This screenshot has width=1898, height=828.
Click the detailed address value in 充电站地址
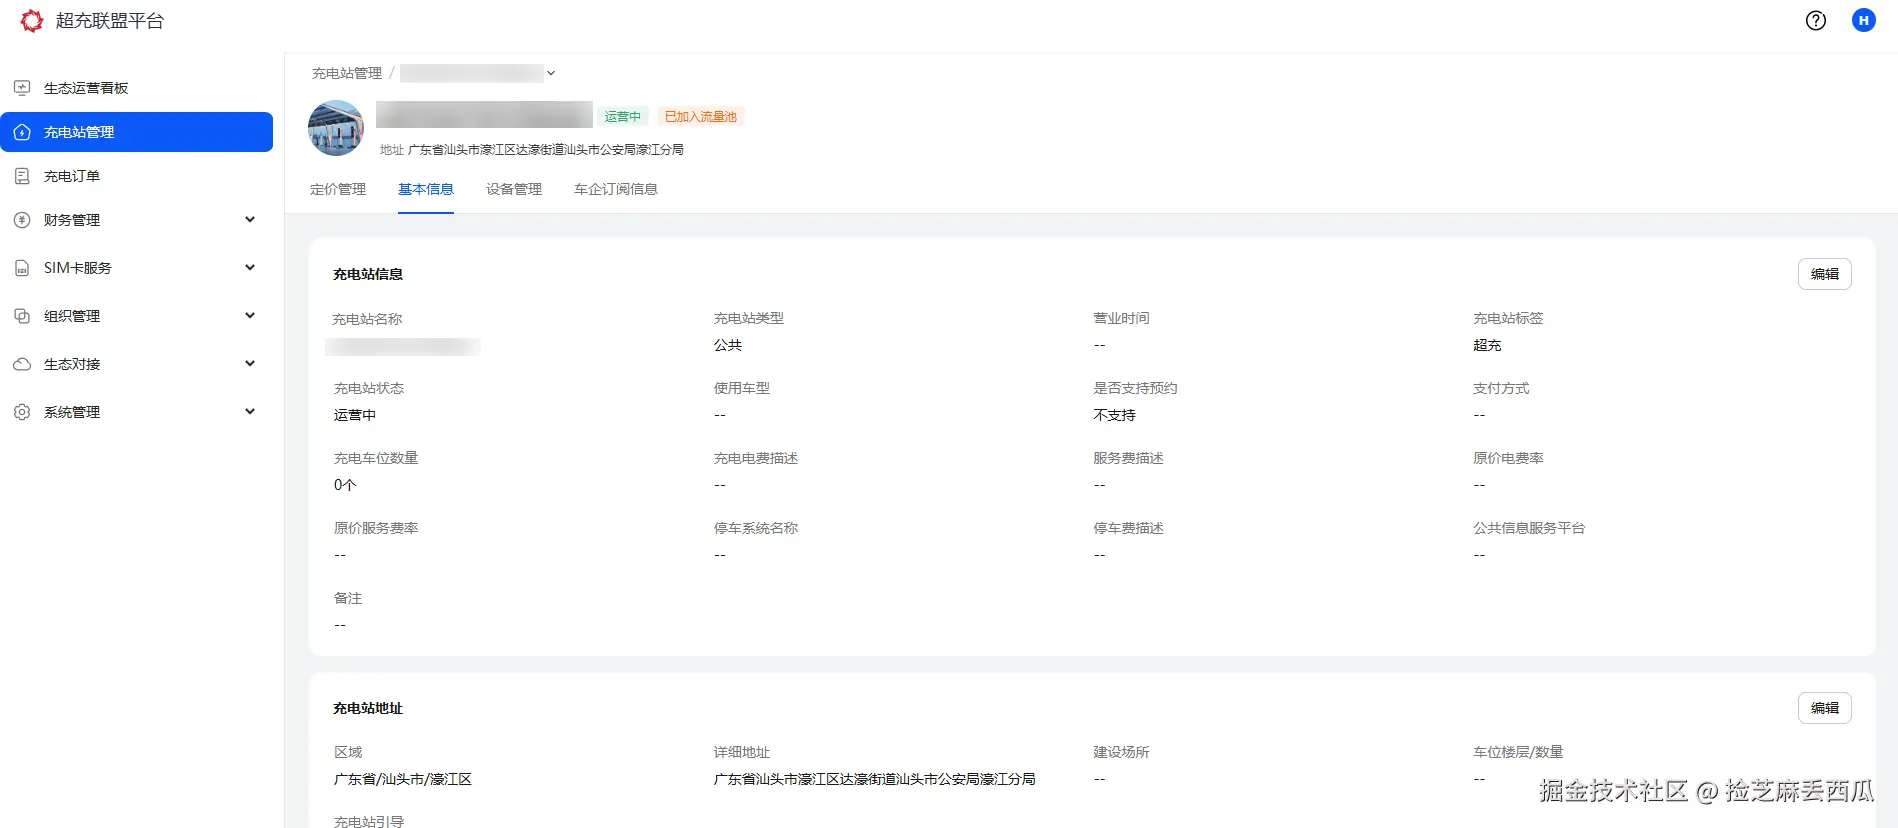tap(875, 779)
